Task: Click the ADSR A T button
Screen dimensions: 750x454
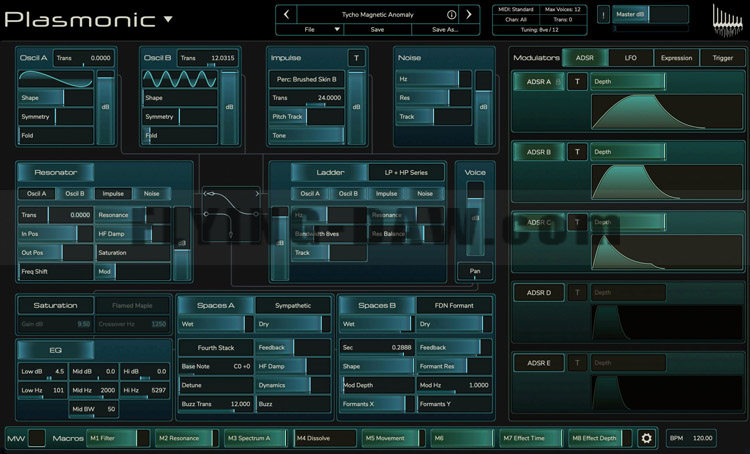Action: (577, 82)
